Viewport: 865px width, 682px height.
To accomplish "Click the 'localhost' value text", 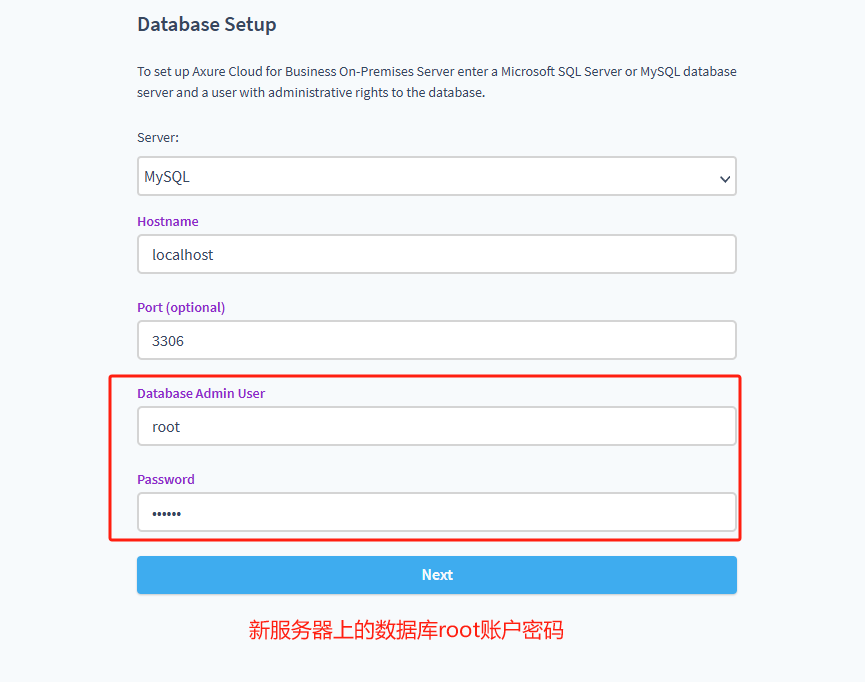I will click(x=183, y=255).
